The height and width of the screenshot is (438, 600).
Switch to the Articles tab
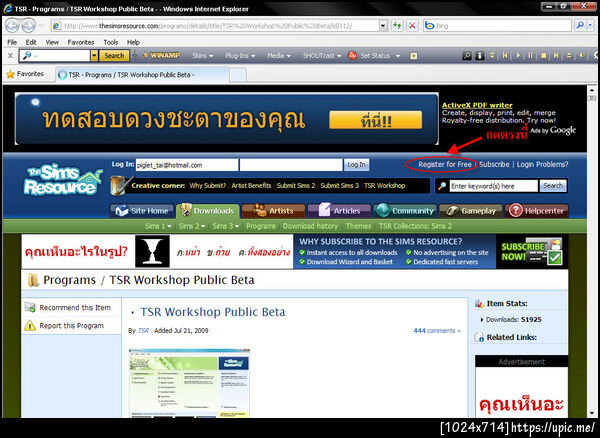pos(339,211)
